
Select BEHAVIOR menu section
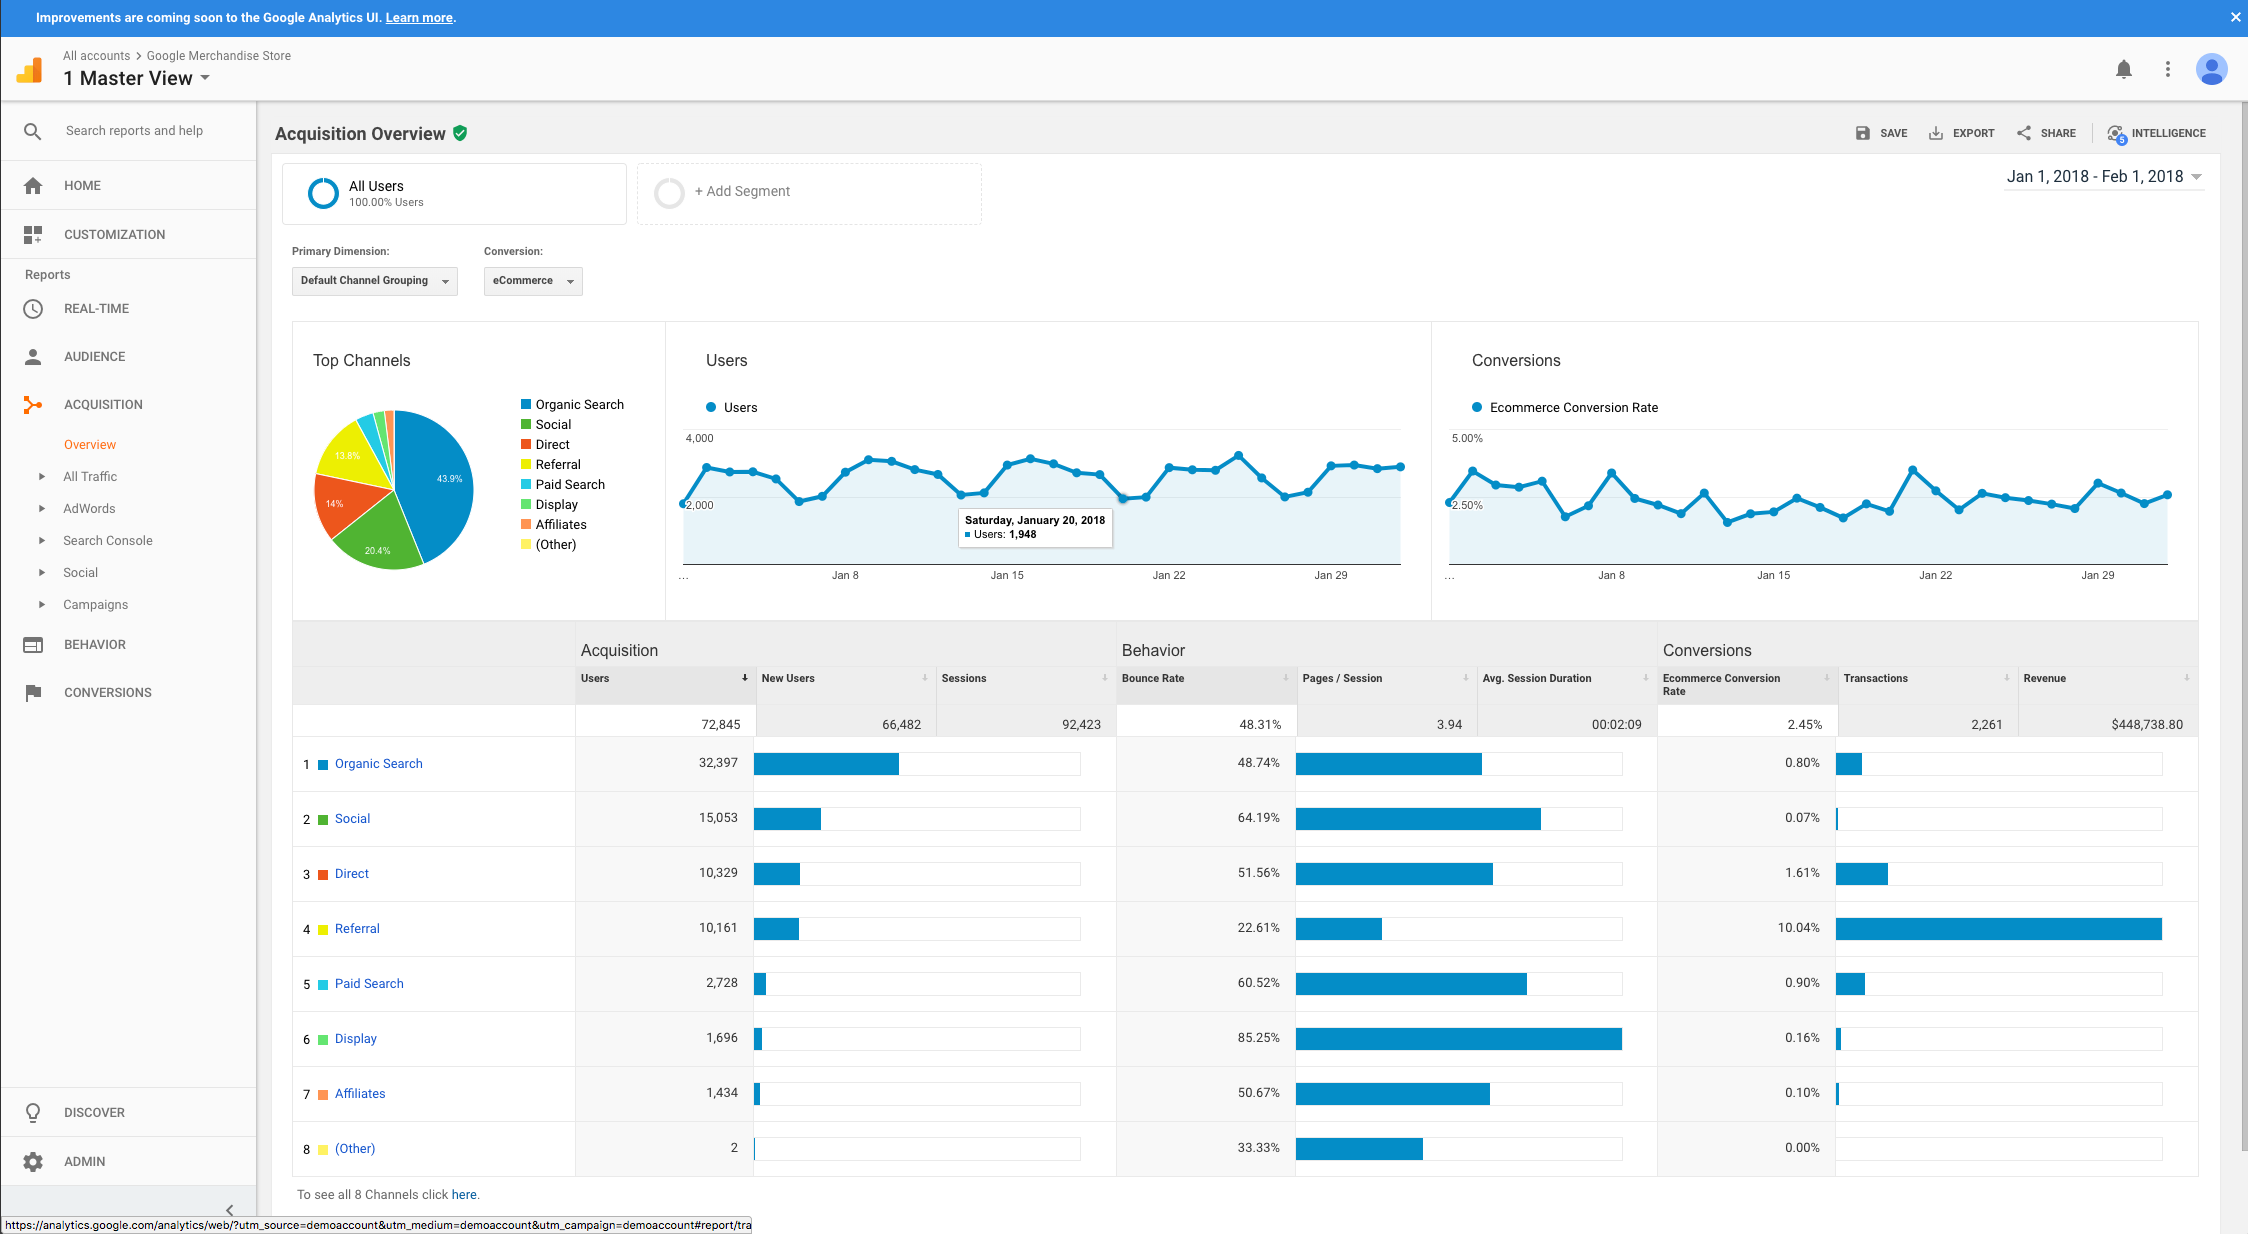[94, 644]
